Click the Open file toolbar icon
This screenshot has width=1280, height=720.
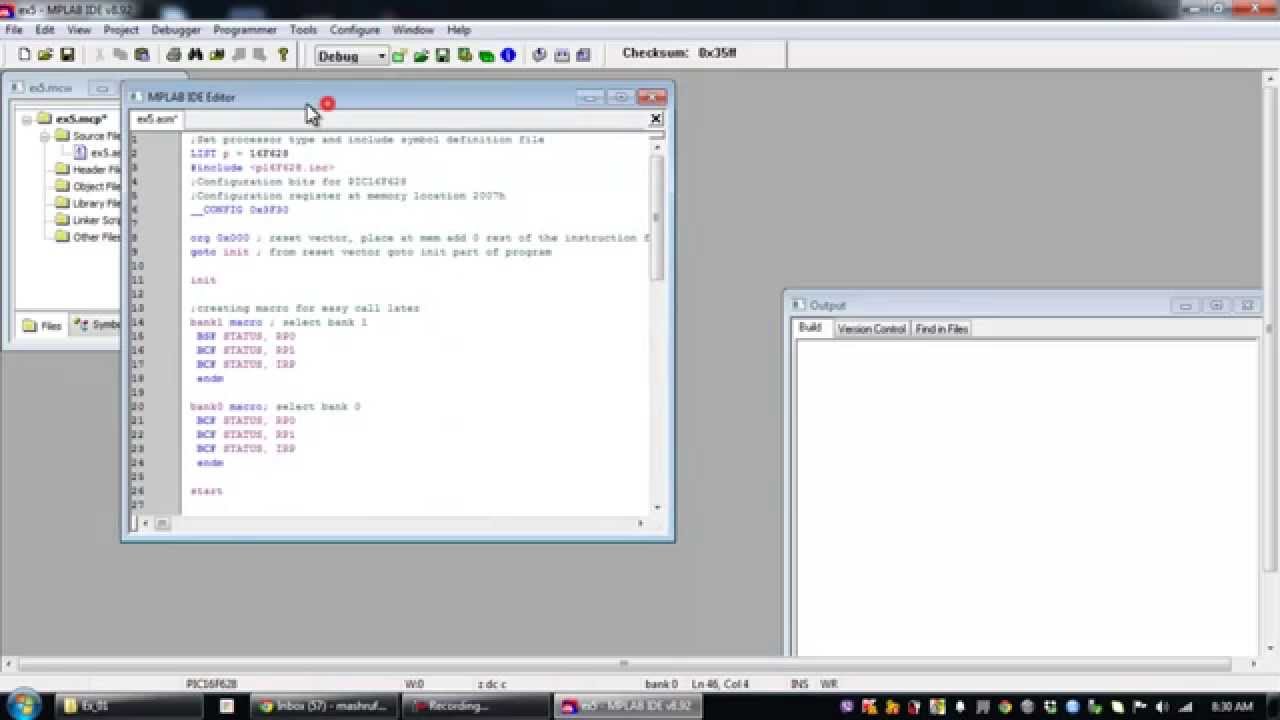click(x=46, y=55)
